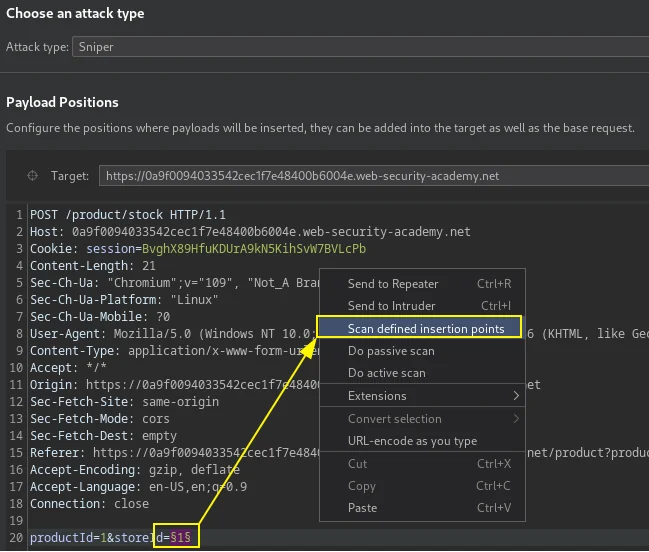
Task: Click the session cookie value text
Action: 254,249
